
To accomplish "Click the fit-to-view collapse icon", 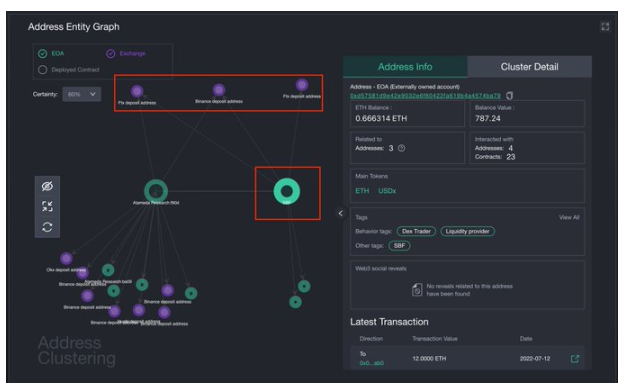I will point(48,206).
